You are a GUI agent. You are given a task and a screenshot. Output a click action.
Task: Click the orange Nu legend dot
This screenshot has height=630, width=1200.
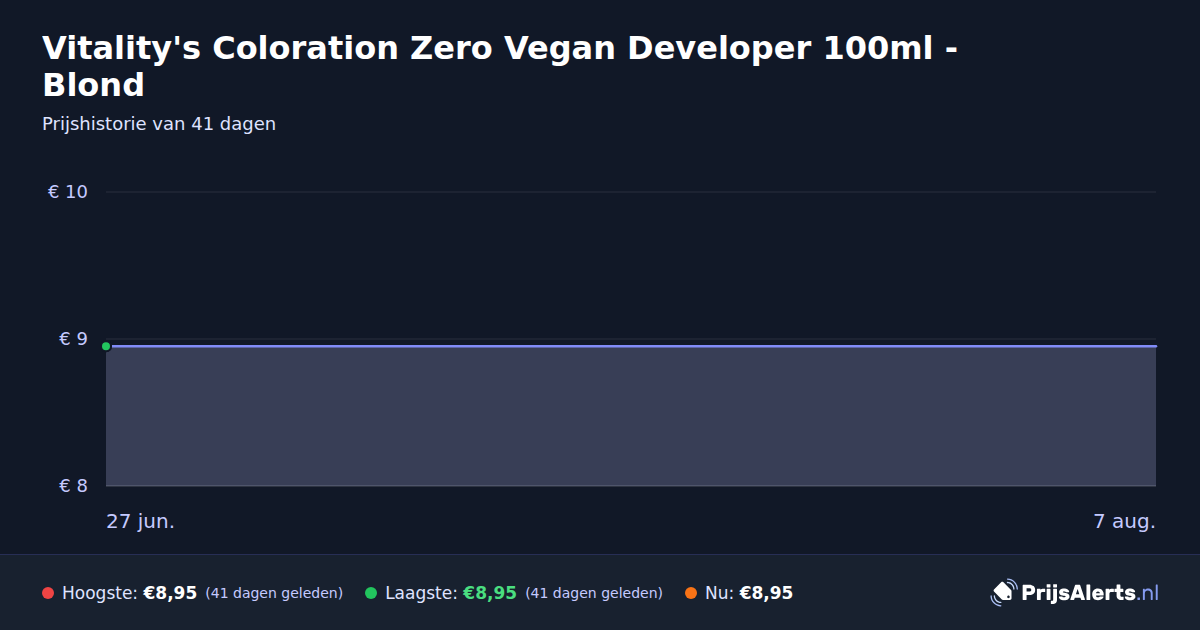[691, 593]
